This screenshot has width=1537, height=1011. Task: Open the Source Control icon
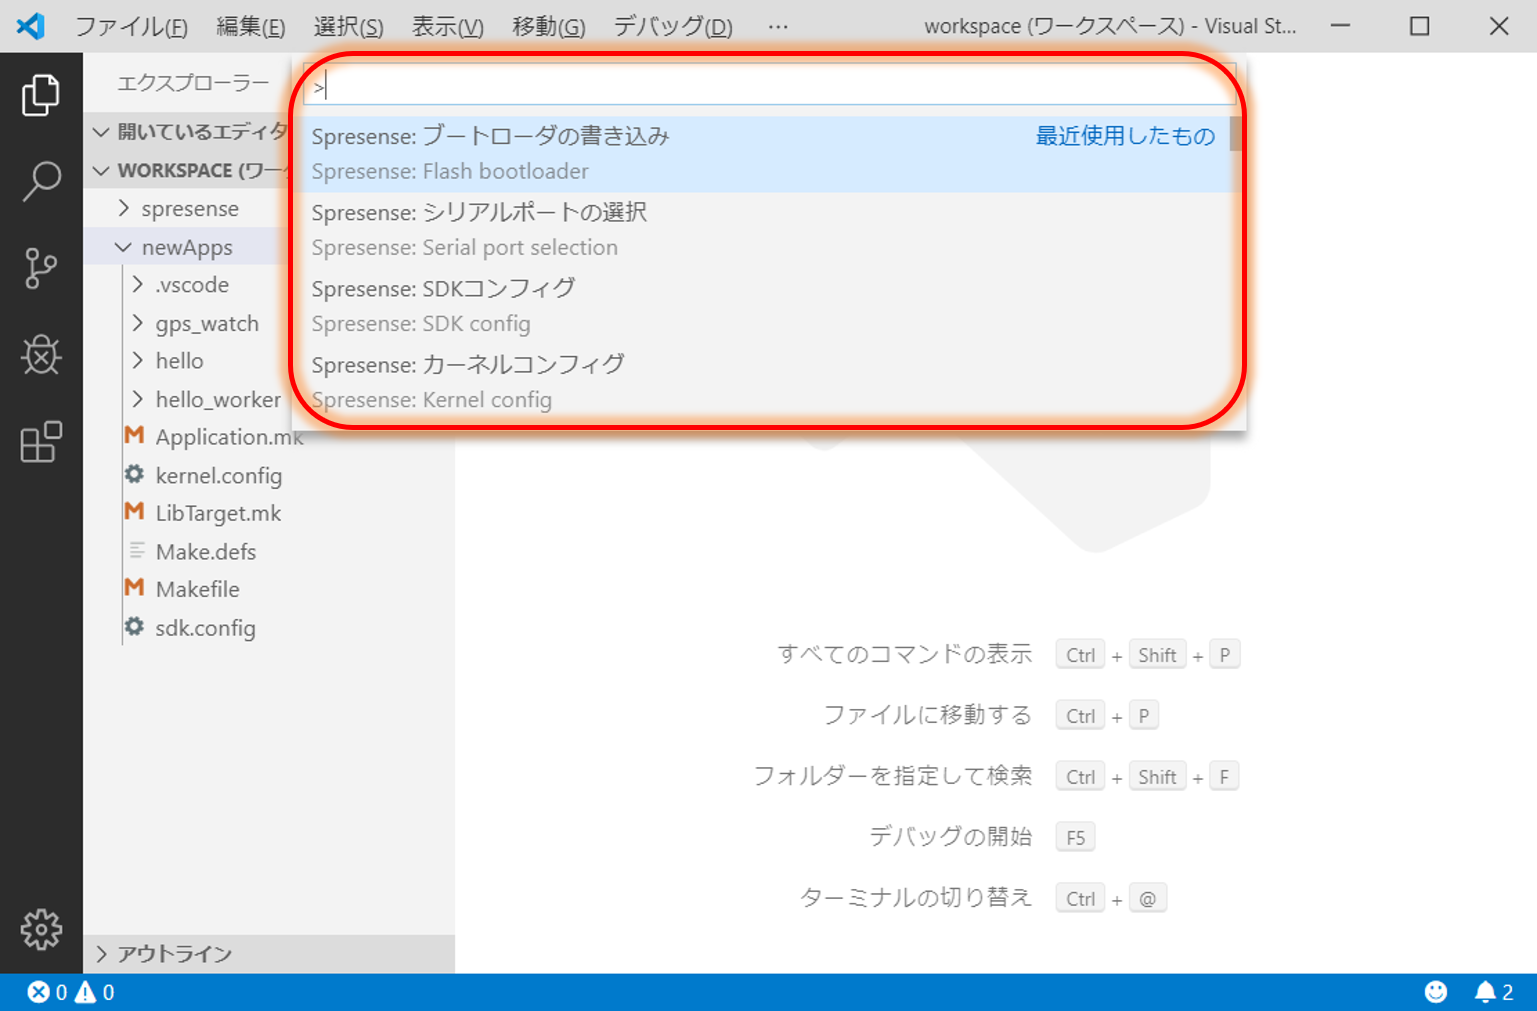(41, 268)
